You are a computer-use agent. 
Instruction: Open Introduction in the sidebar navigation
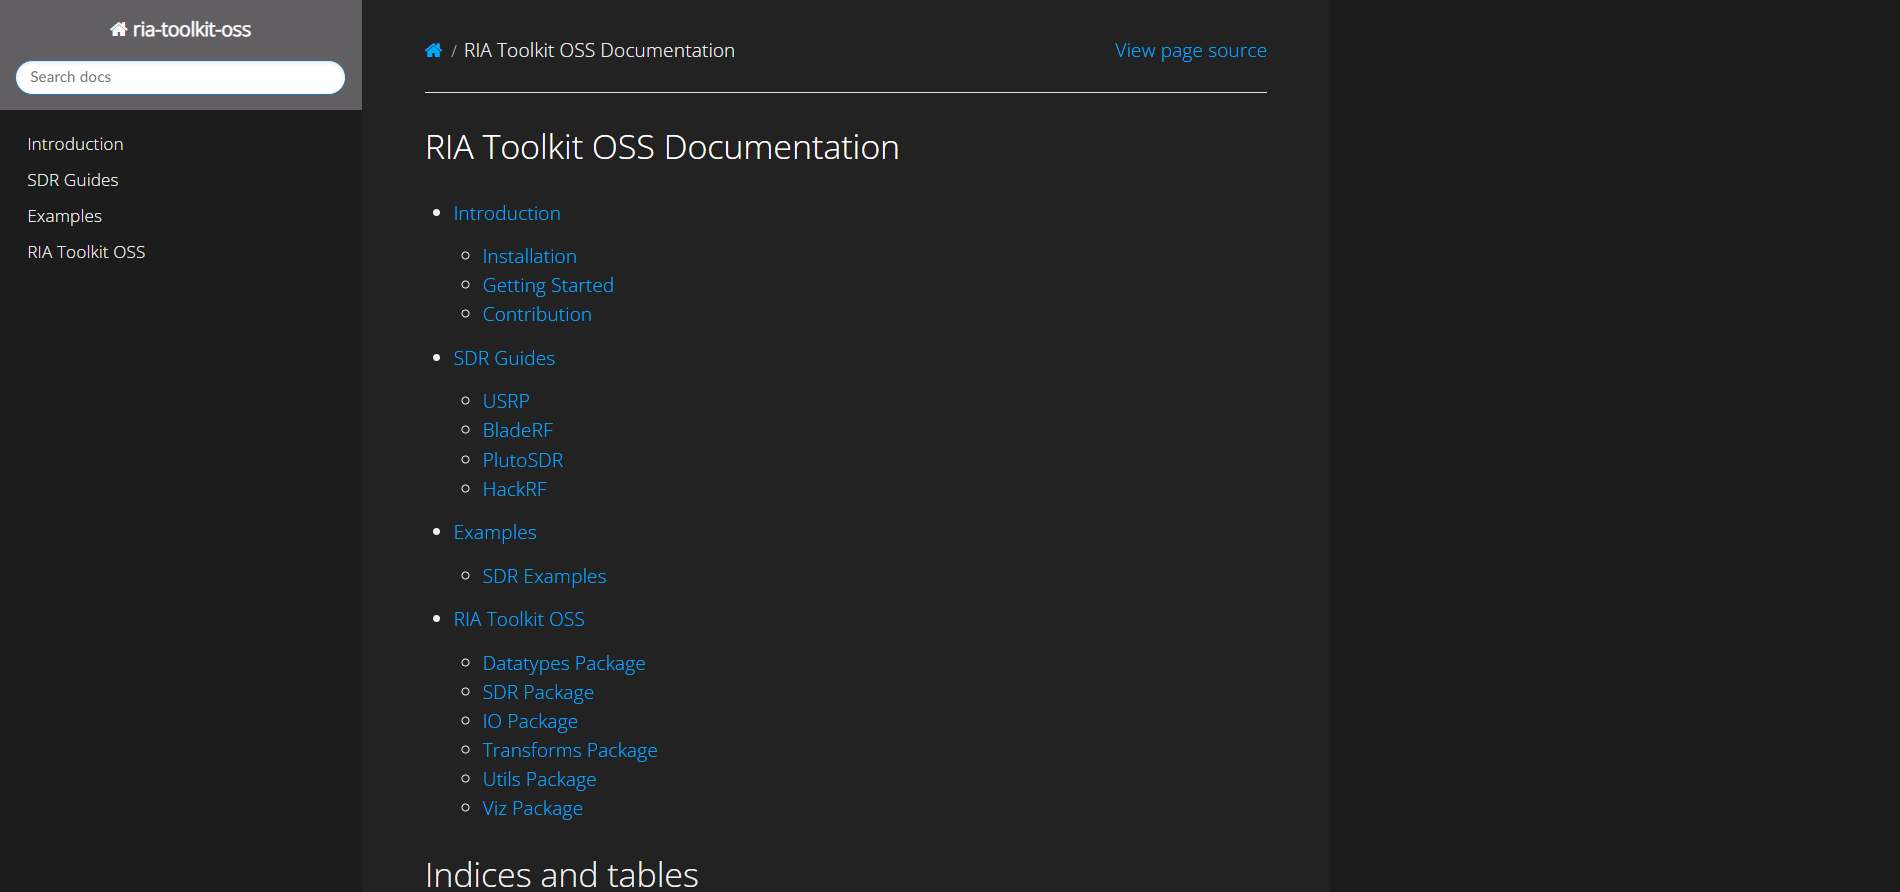[x=75, y=144]
